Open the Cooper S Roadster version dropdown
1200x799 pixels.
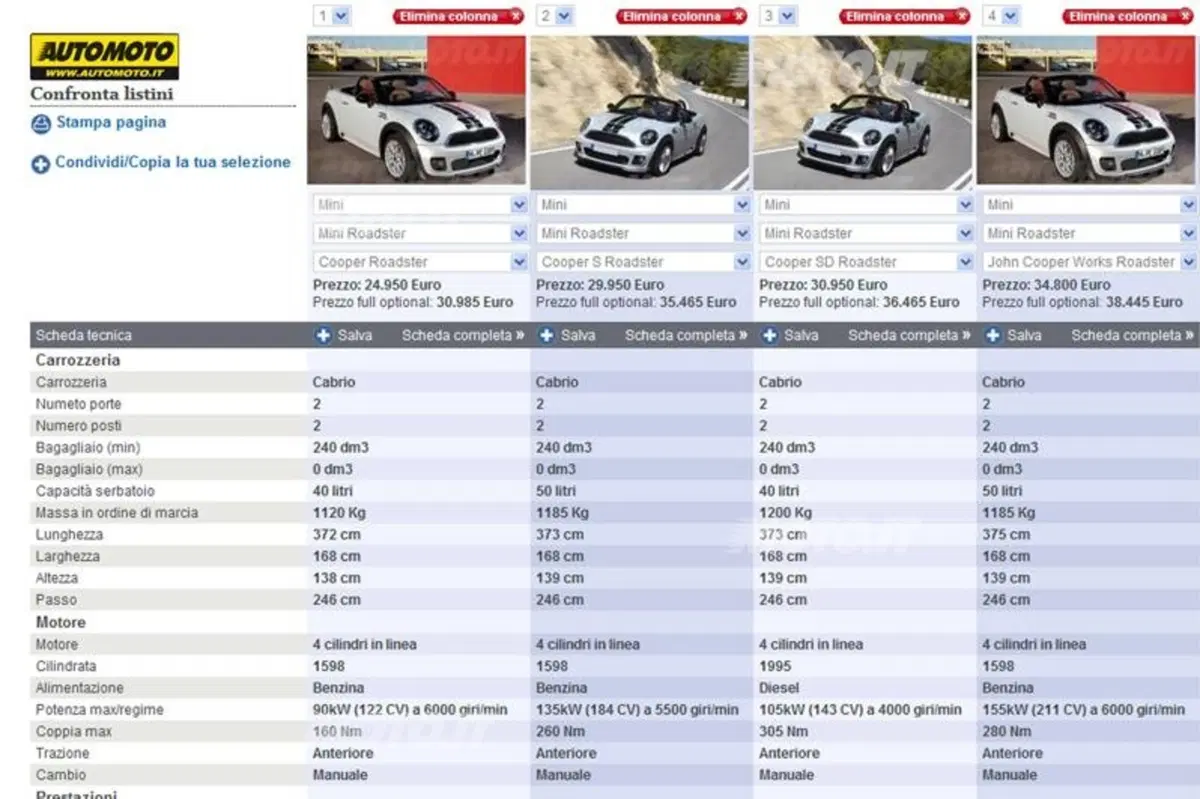tap(643, 262)
